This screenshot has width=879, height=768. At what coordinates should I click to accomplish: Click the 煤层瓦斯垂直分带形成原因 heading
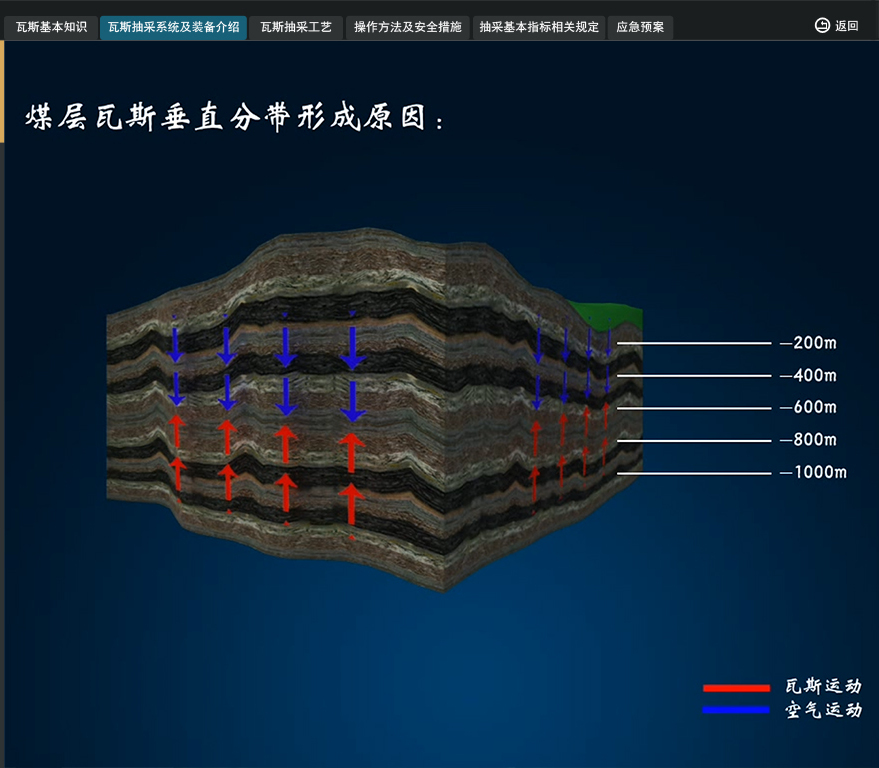234,117
